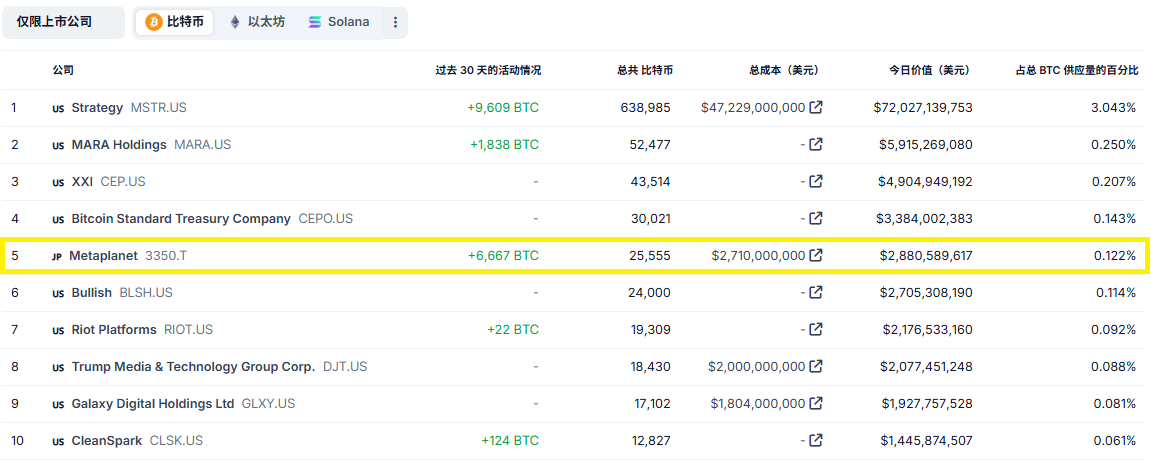This screenshot has width=1151, height=461.
Task: Open Galaxy Digital Holdings Ltd link
Action: click(x=153, y=403)
